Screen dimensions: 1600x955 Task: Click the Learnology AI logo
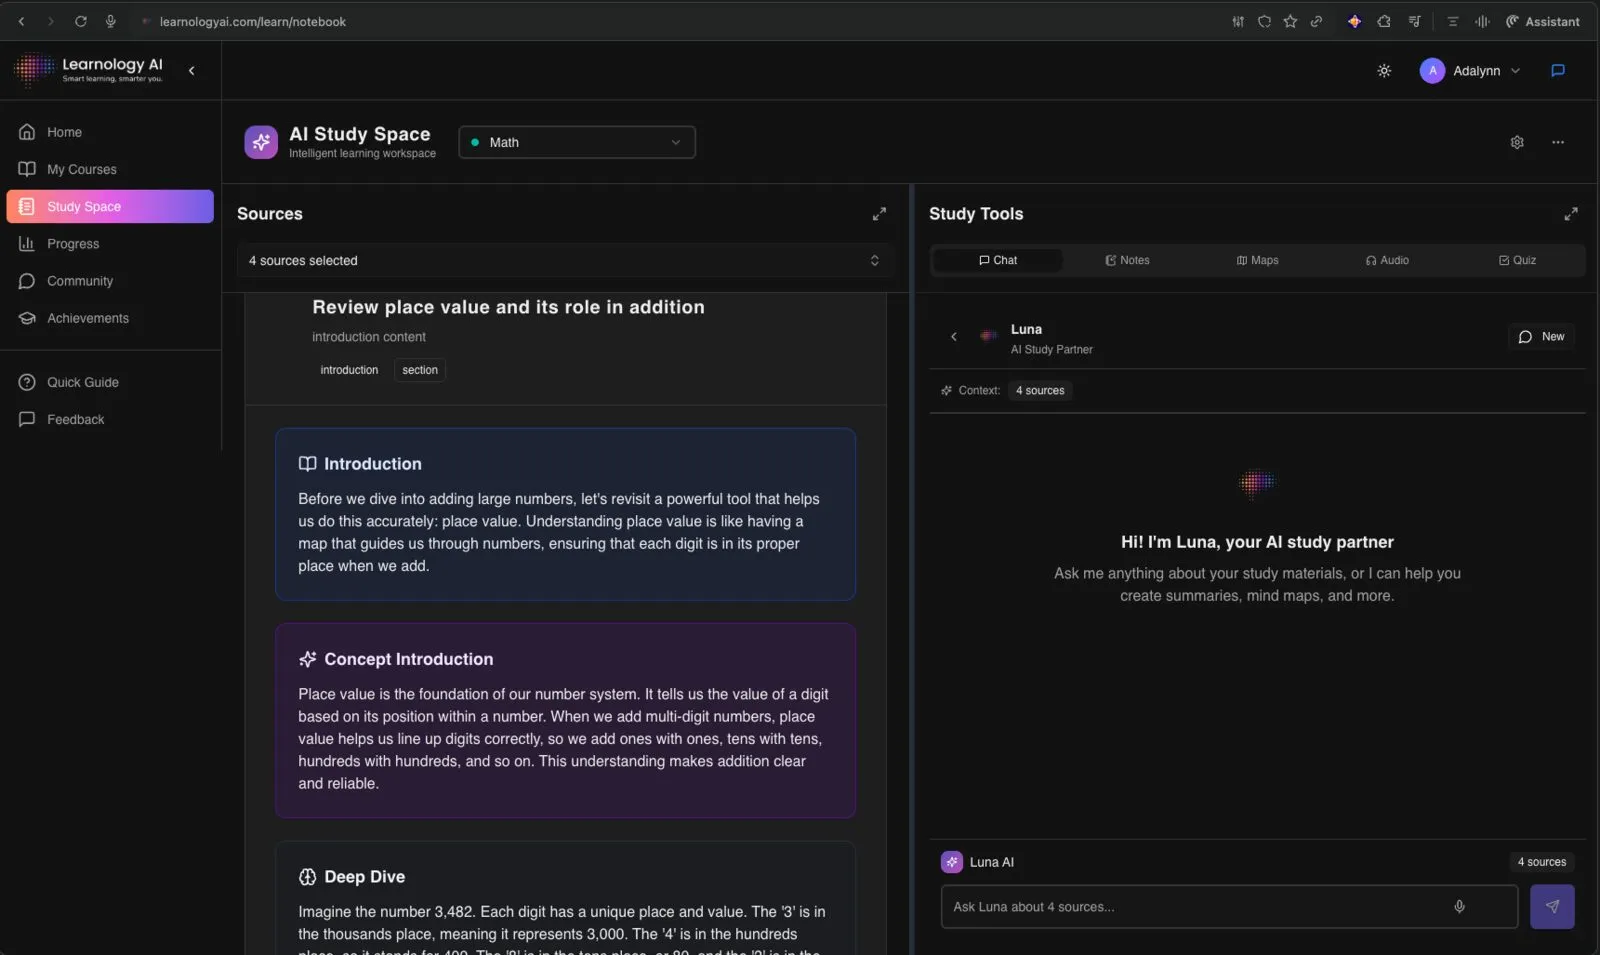pos(89,69)
